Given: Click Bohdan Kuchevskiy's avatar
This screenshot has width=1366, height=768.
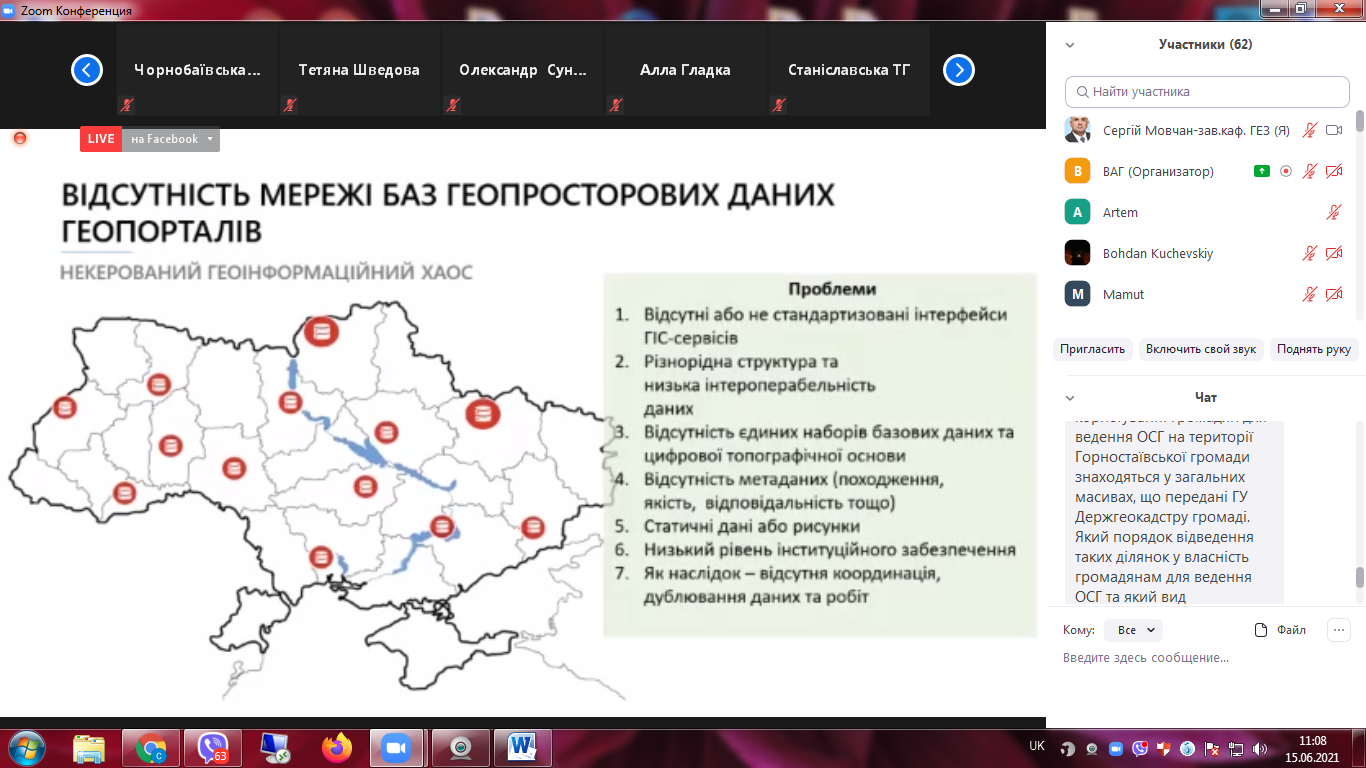Looking at the screenshot, I should coord(1077,253).
